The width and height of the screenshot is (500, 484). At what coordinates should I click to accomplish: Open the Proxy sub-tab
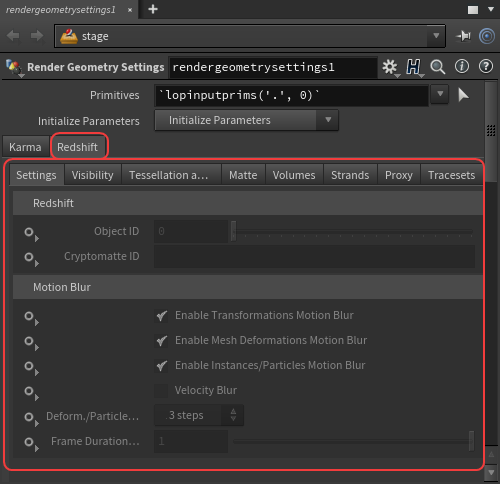point(399,175)
